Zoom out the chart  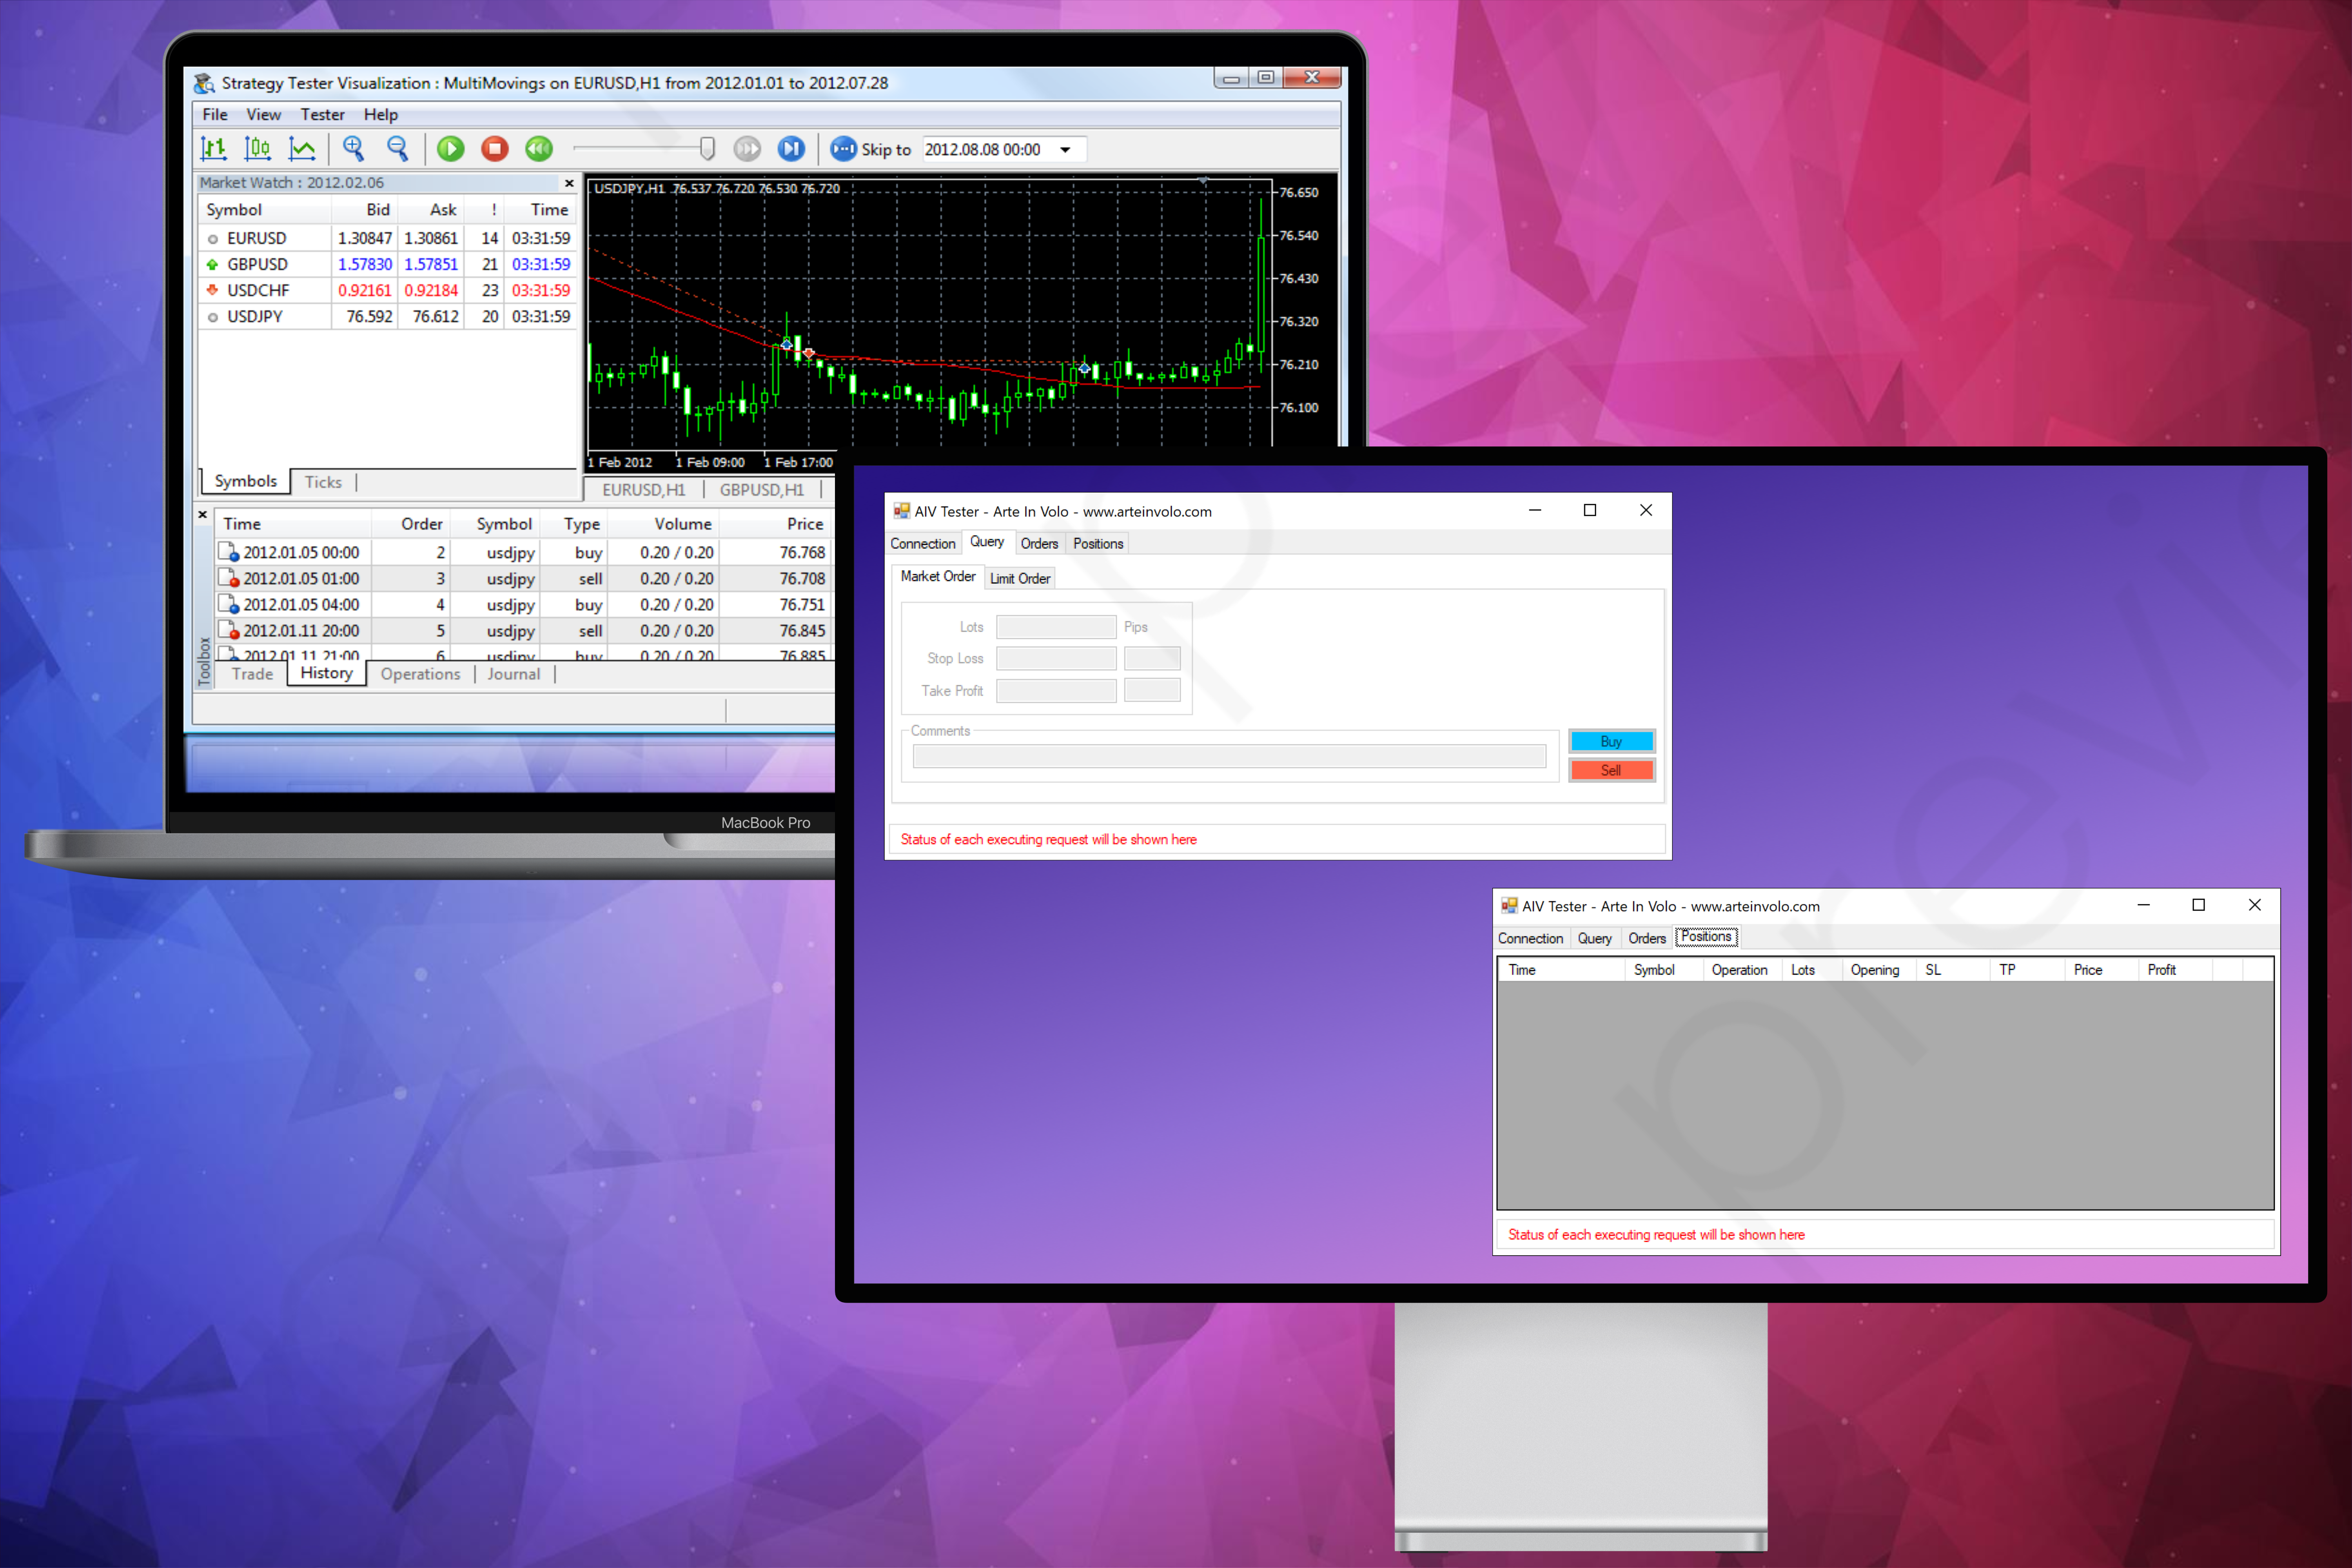(397, 149)
